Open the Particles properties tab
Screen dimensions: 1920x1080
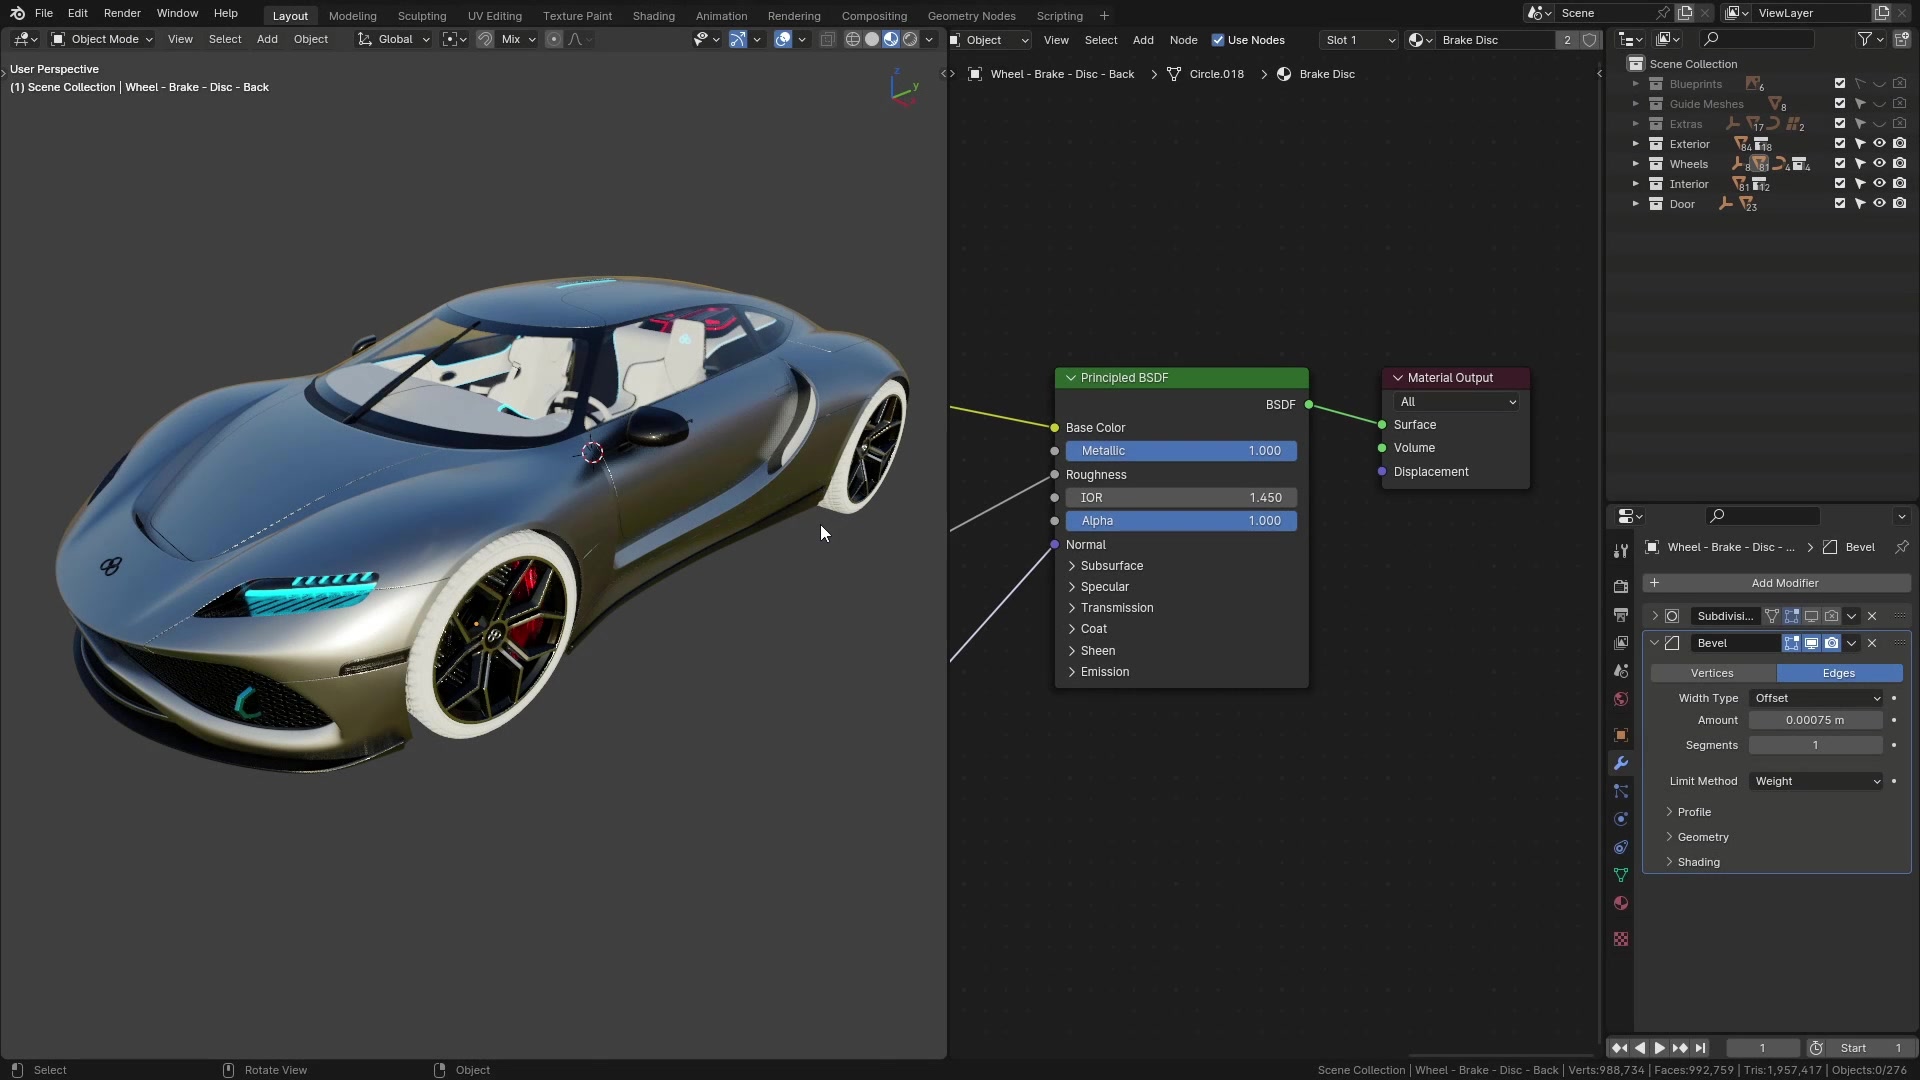(x=1621, y=791)
